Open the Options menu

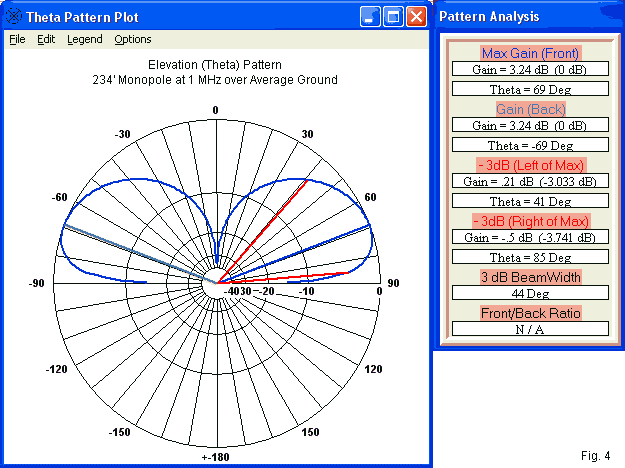tap(133, 39)
